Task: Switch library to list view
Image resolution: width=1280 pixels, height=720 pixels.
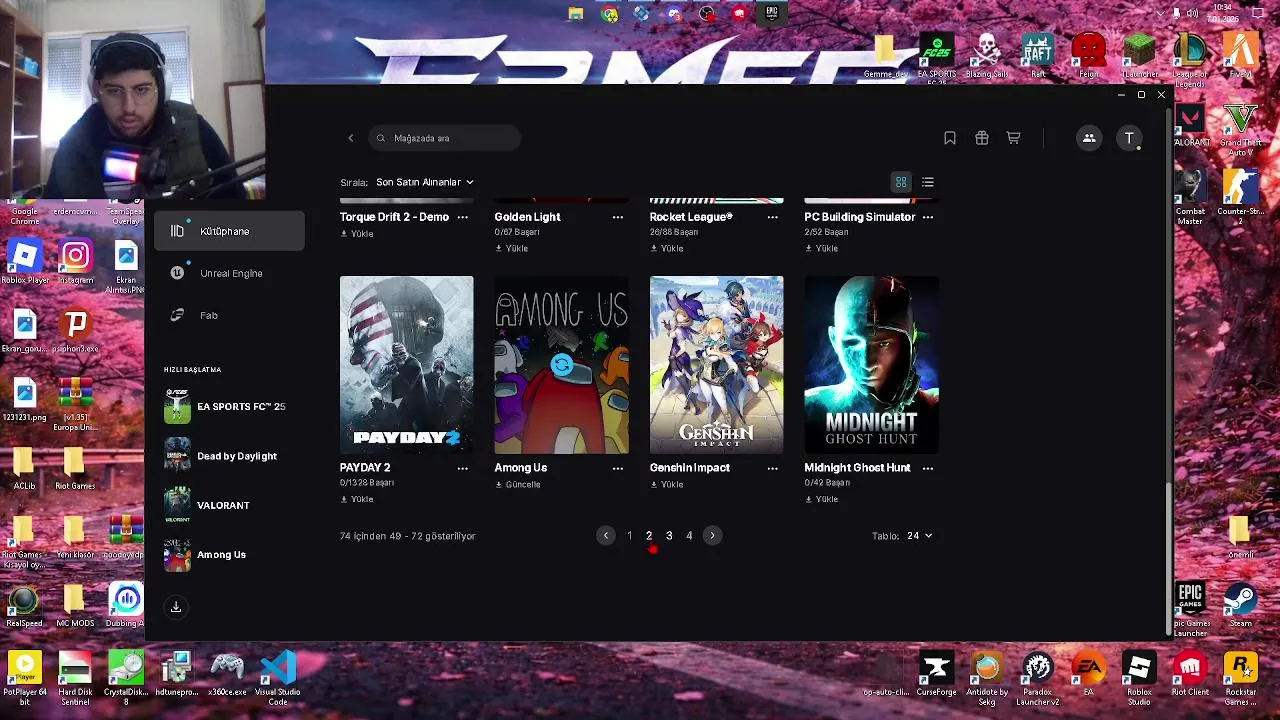Action: [928, 182]
